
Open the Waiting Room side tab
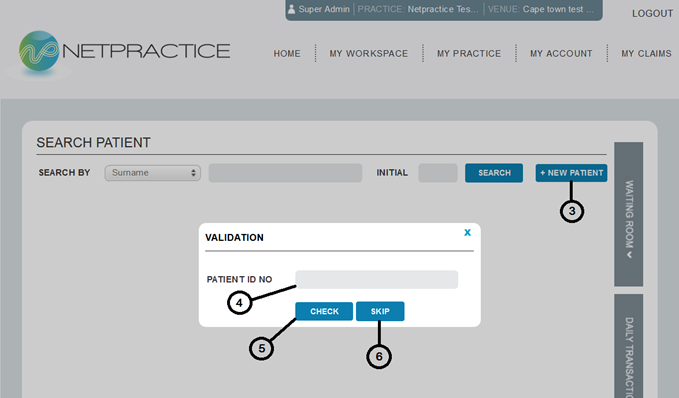click(628, 214)
